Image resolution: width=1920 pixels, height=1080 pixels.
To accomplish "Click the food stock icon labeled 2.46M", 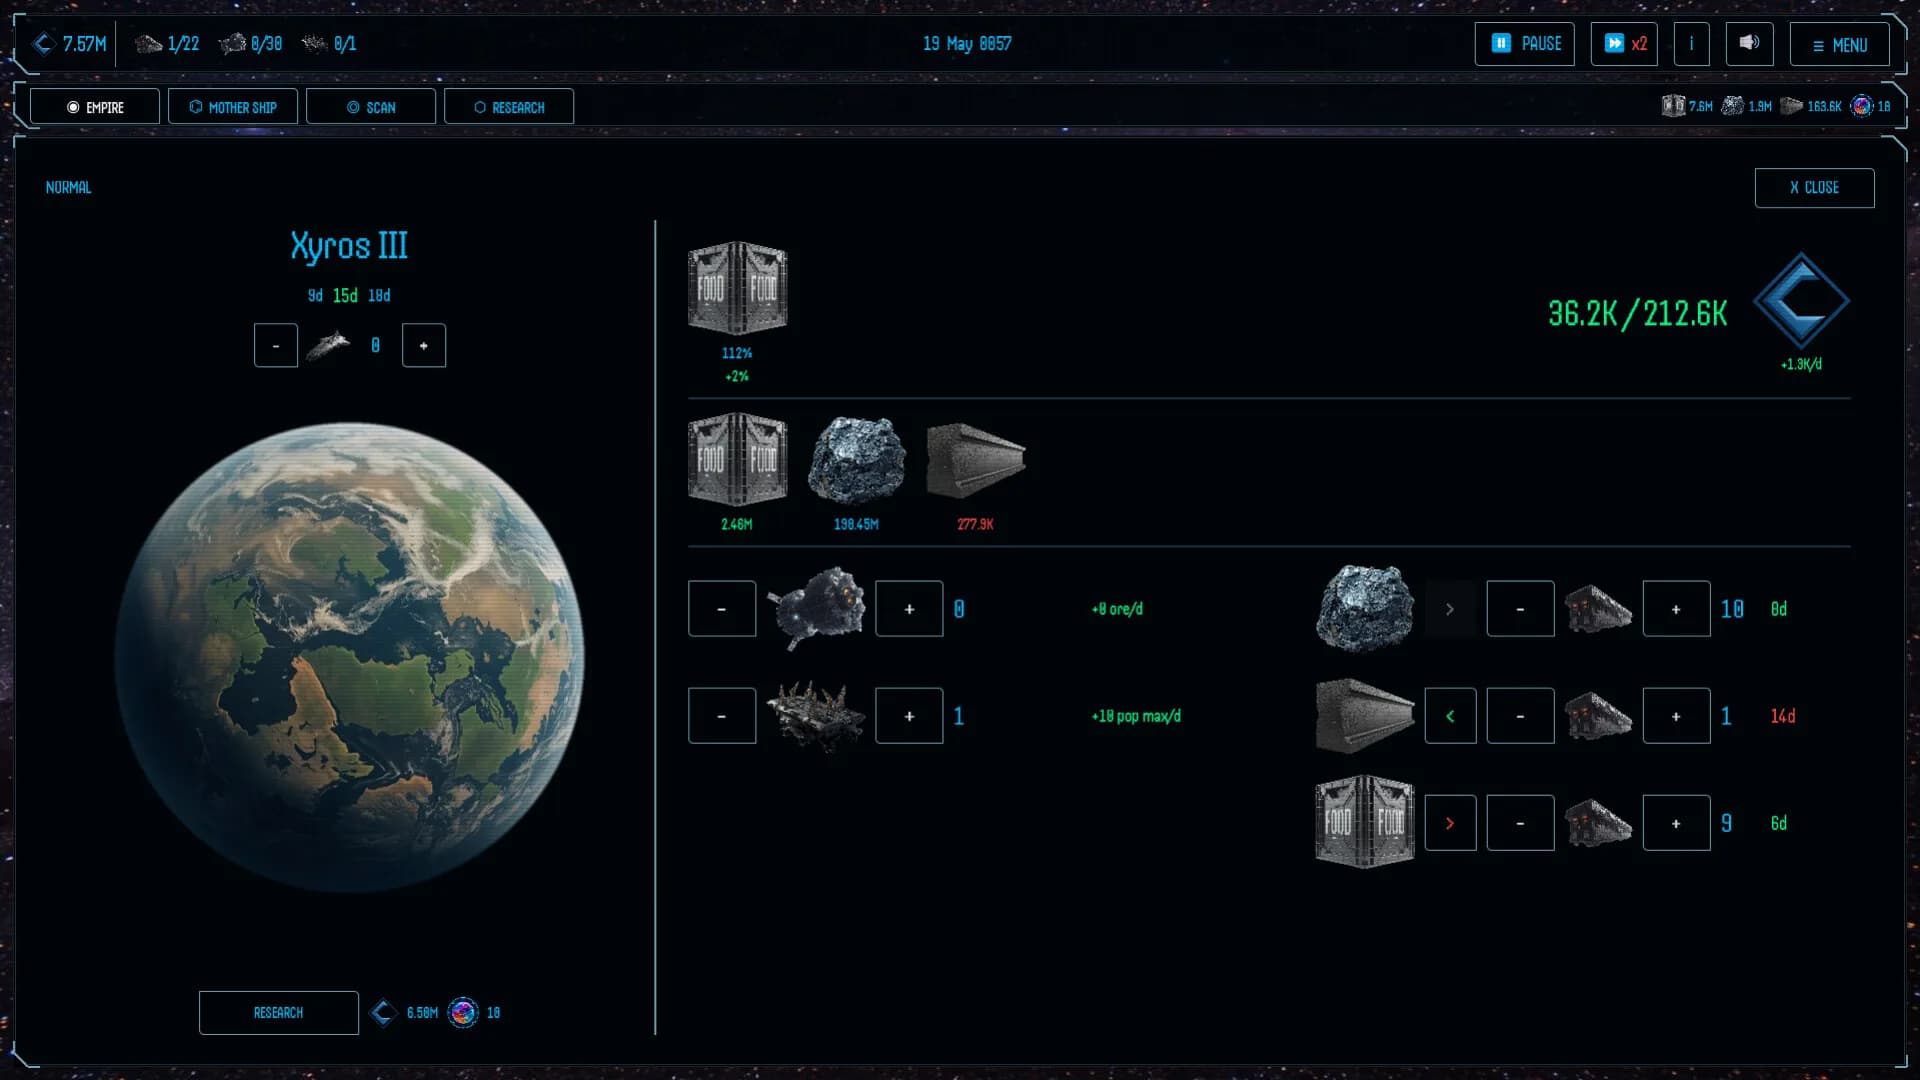I will pyautogui.click(x=737, y=459).
